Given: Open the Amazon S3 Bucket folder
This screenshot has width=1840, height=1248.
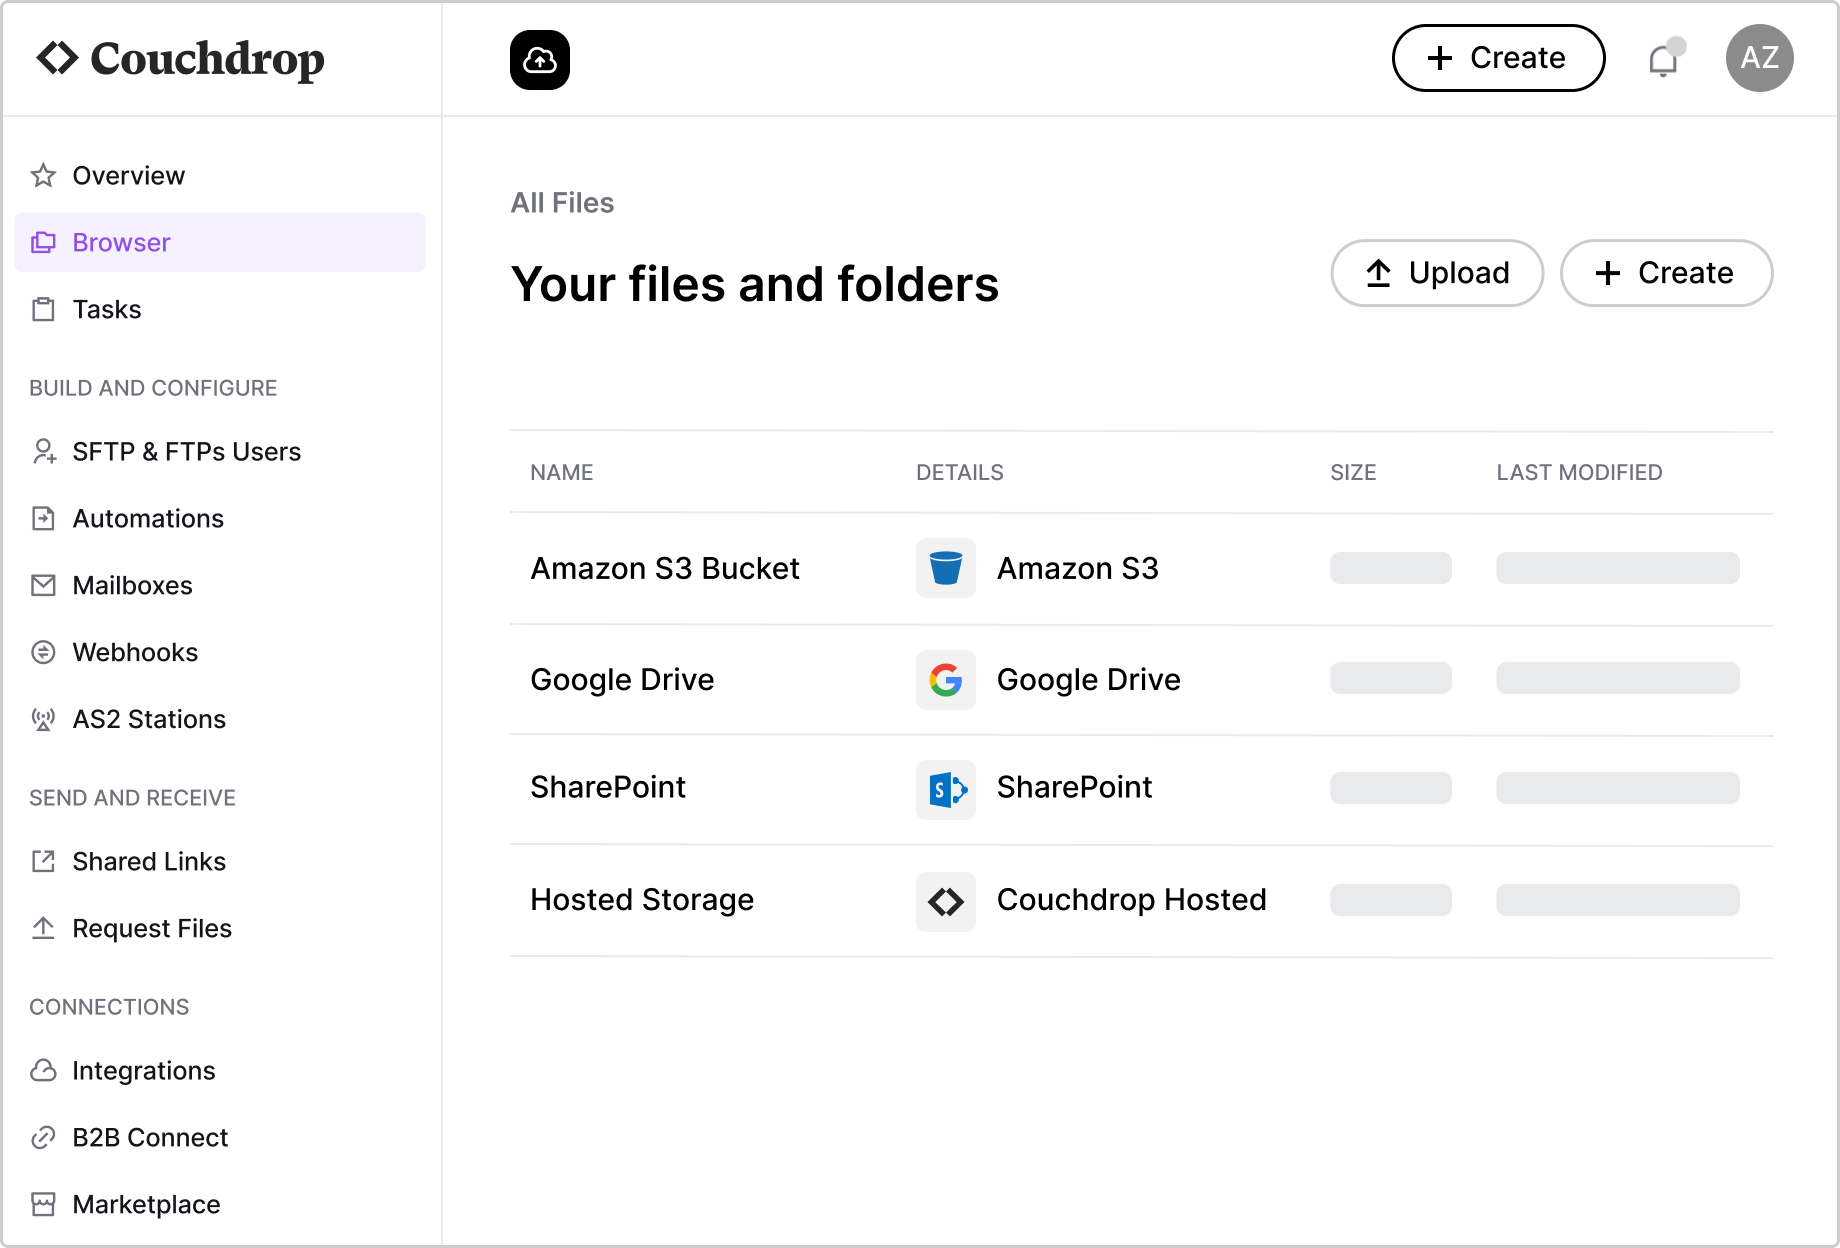Looking at the screenshot, I should pos(665,569).
